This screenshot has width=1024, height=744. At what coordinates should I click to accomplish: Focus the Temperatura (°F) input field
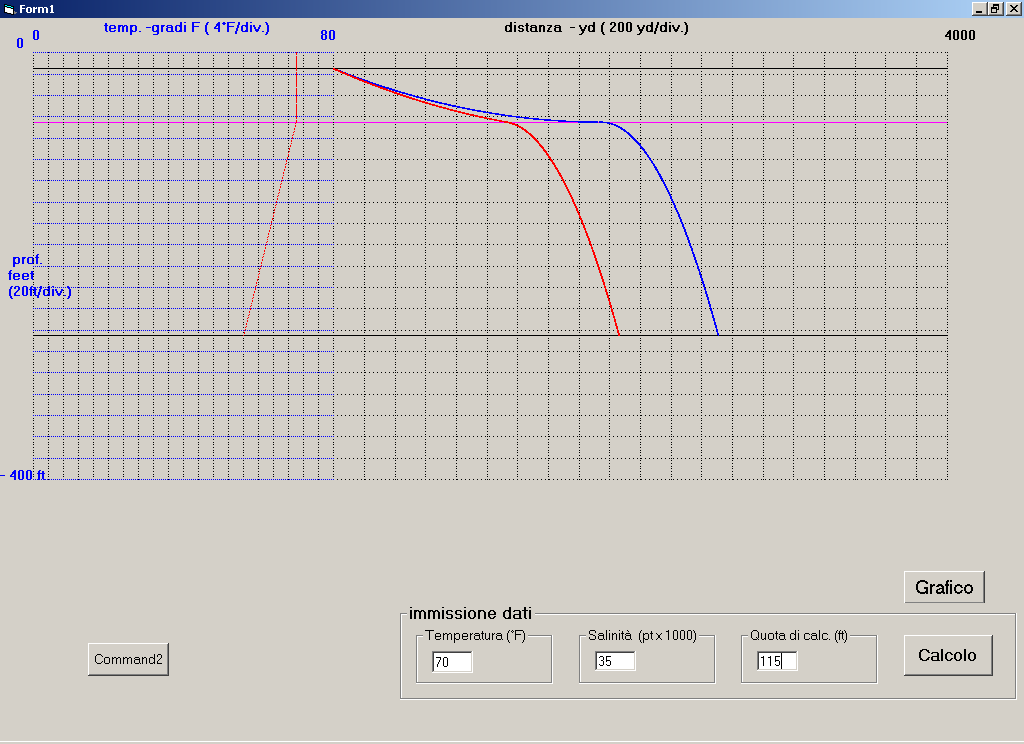point(452,662)
